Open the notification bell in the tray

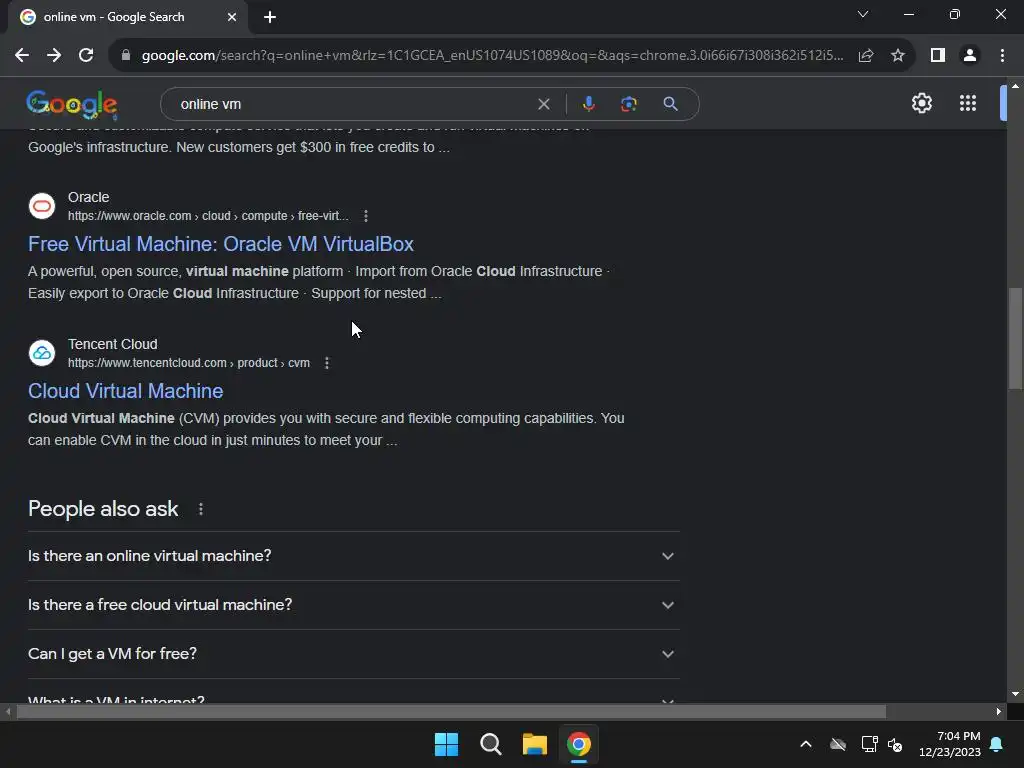(997, 744)
